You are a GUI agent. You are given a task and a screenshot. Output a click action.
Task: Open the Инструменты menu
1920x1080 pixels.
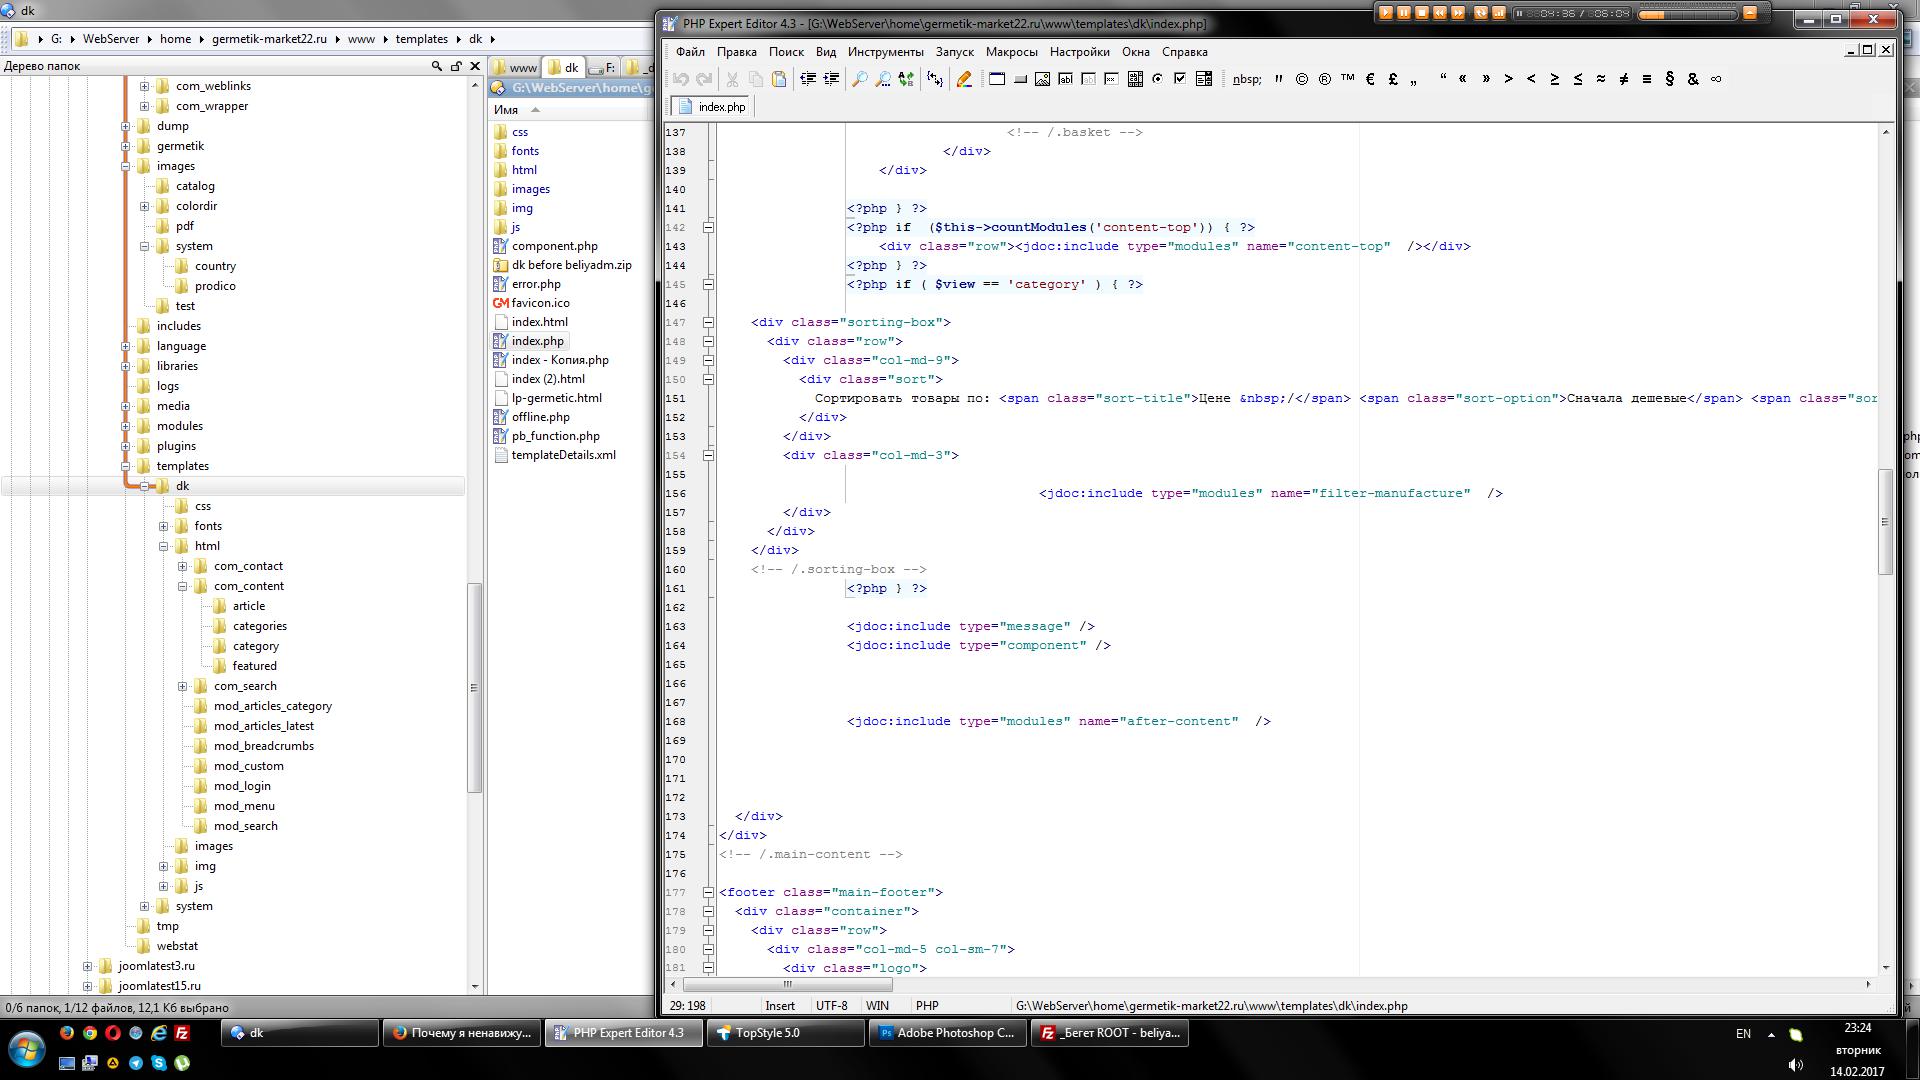(885, 52)
